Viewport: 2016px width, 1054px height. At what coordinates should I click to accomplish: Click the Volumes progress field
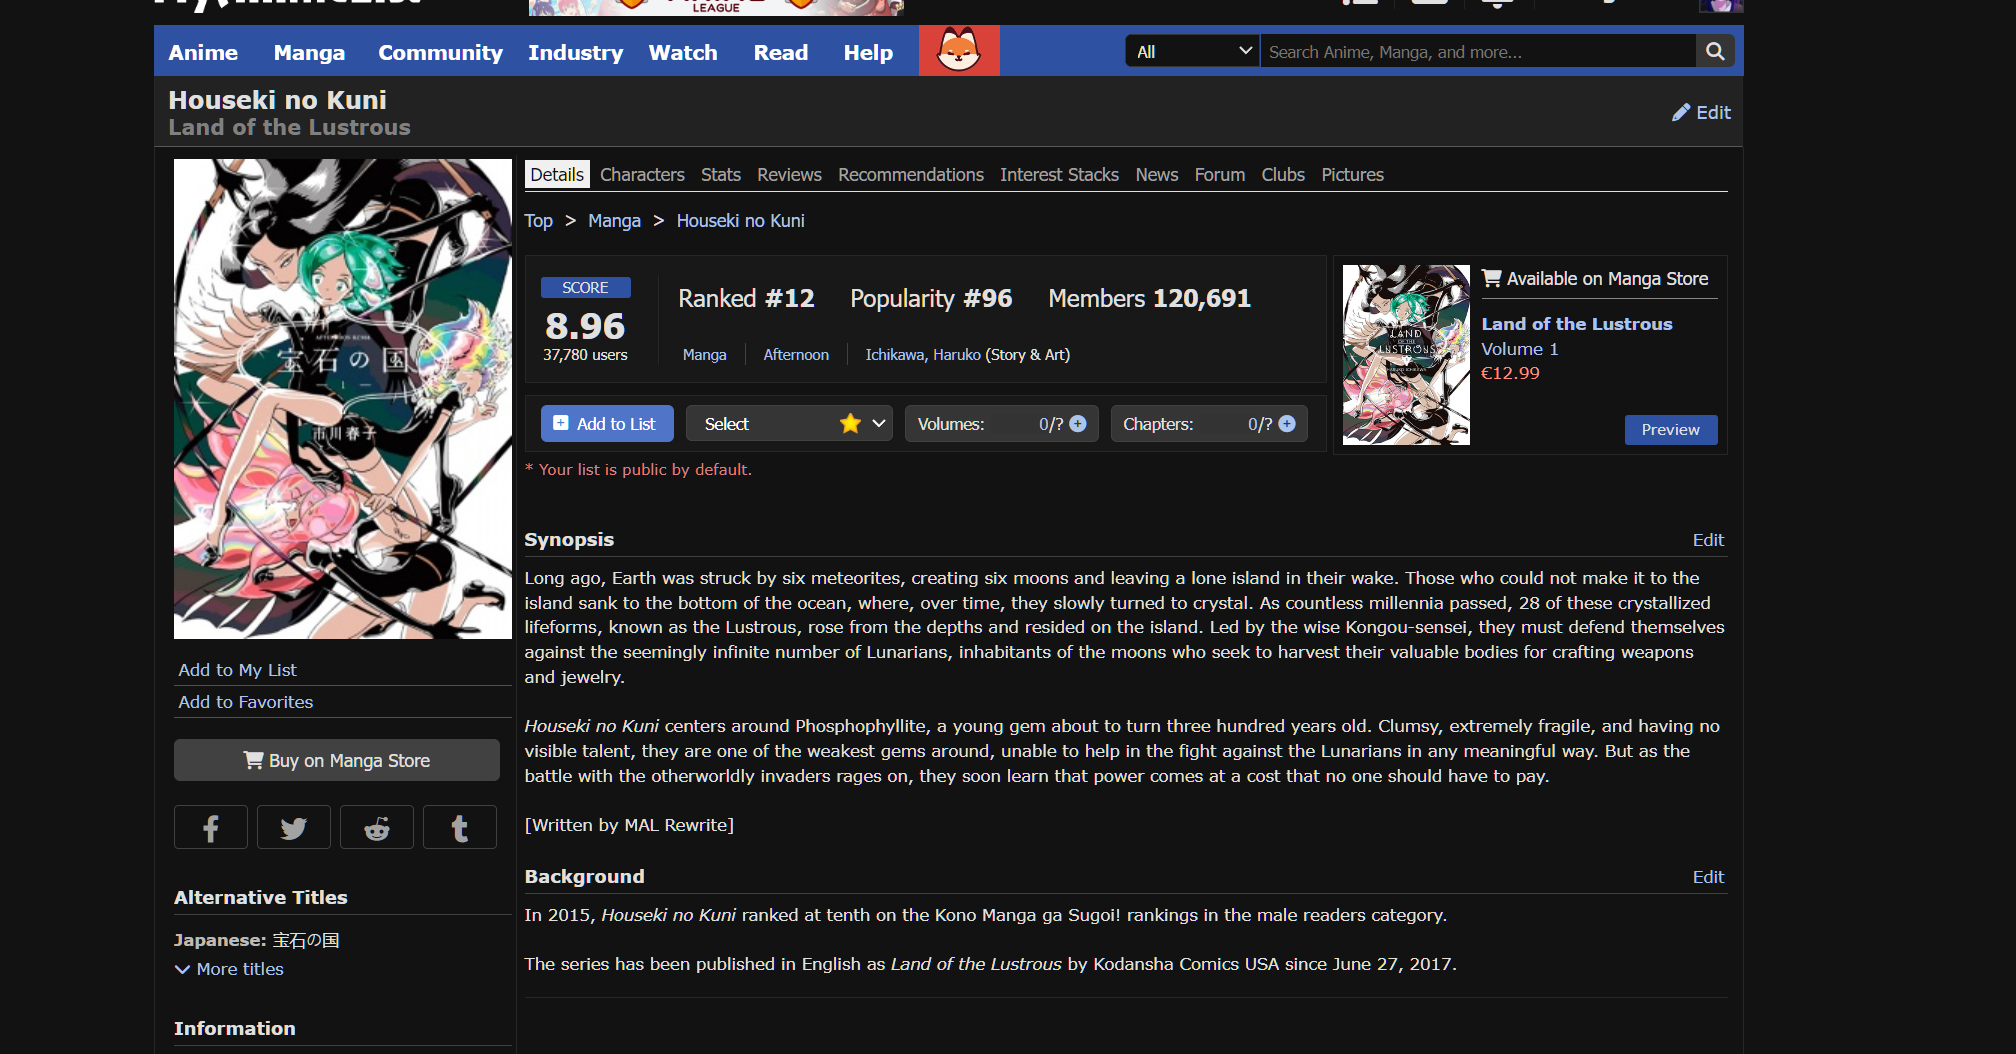pyautogui.click(x=1001, y=424)
